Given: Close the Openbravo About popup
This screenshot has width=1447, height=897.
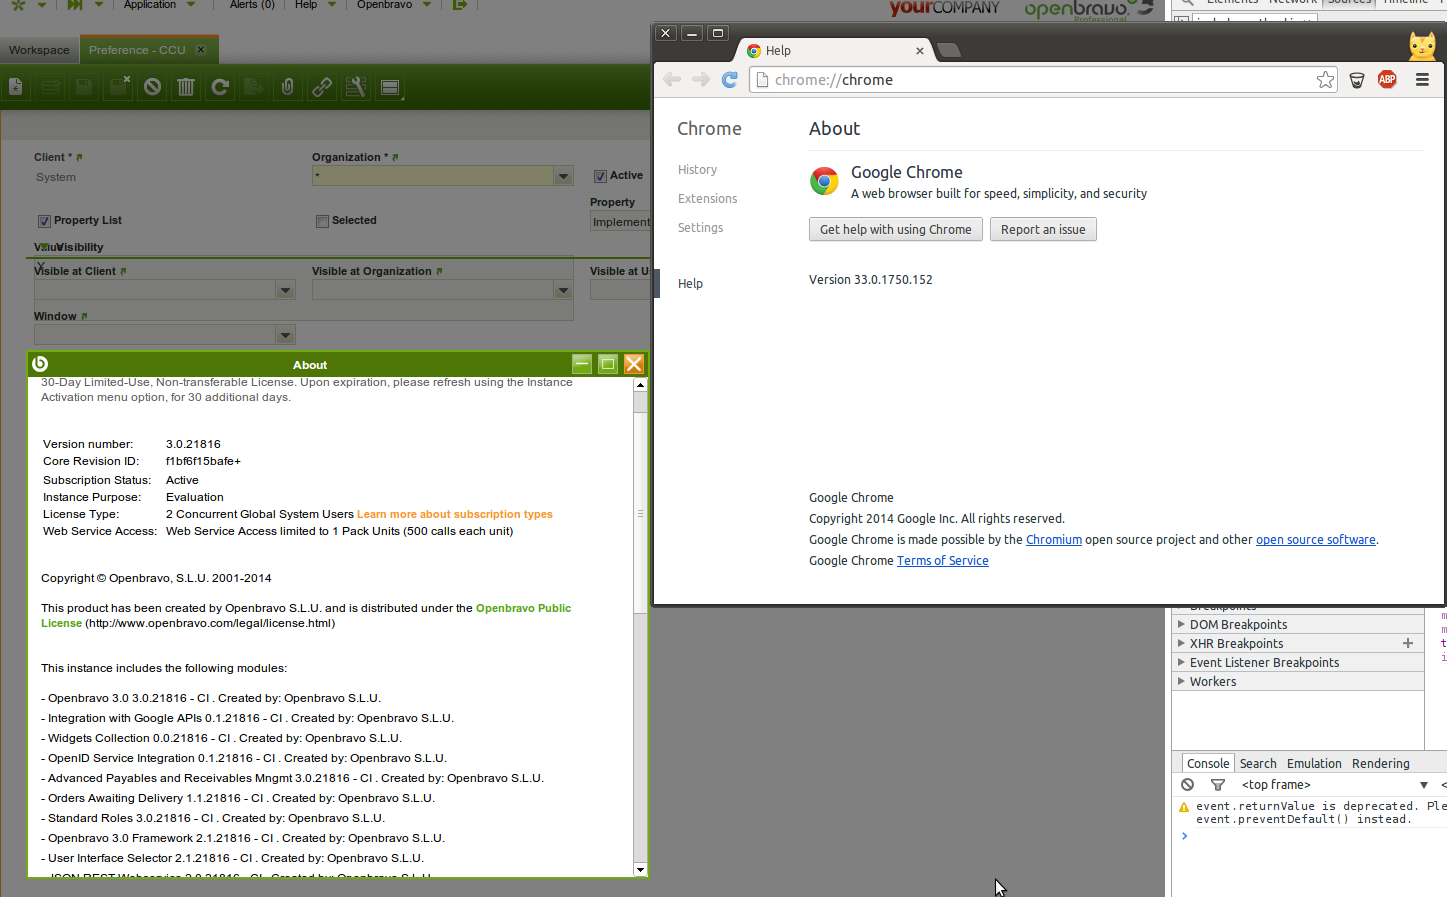Looking at the screenshot, I should (x=634, y=364).
